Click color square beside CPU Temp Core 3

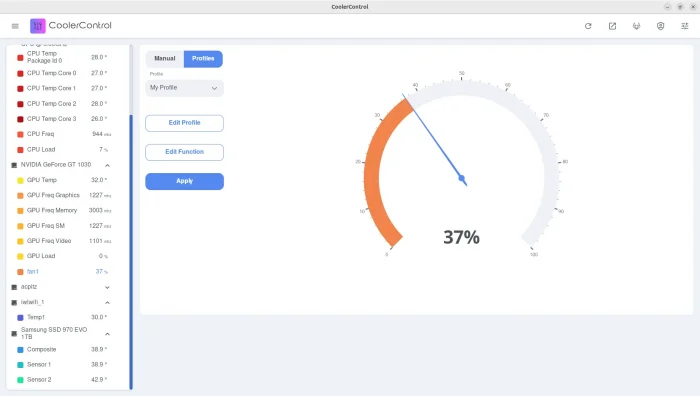(20, 119)
